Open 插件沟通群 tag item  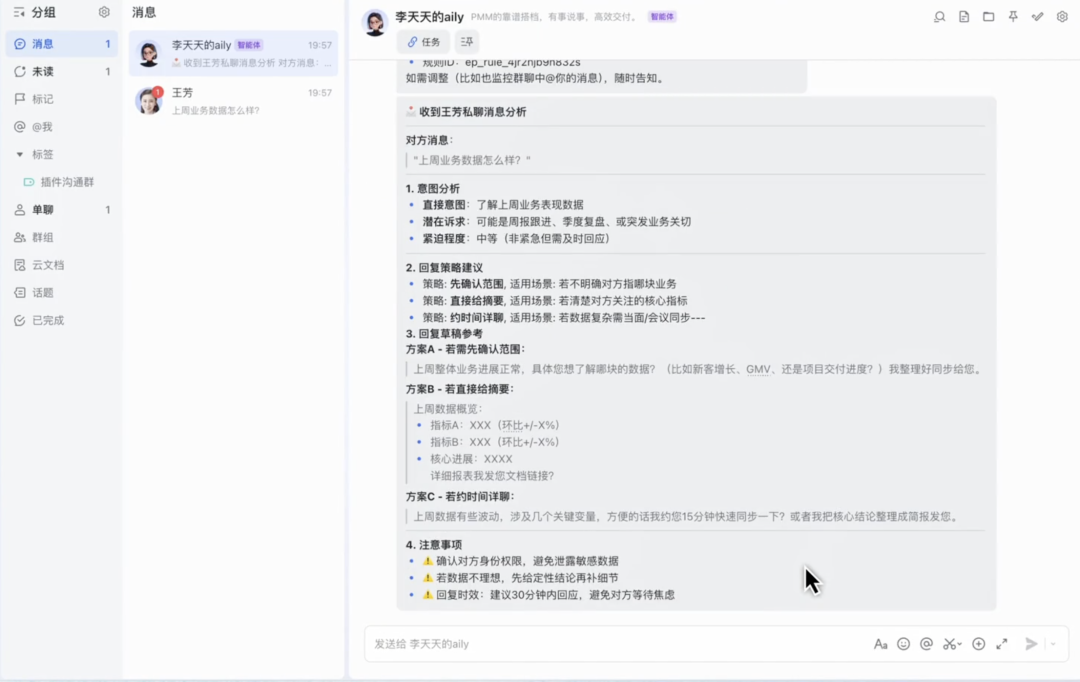click(67, 182)
